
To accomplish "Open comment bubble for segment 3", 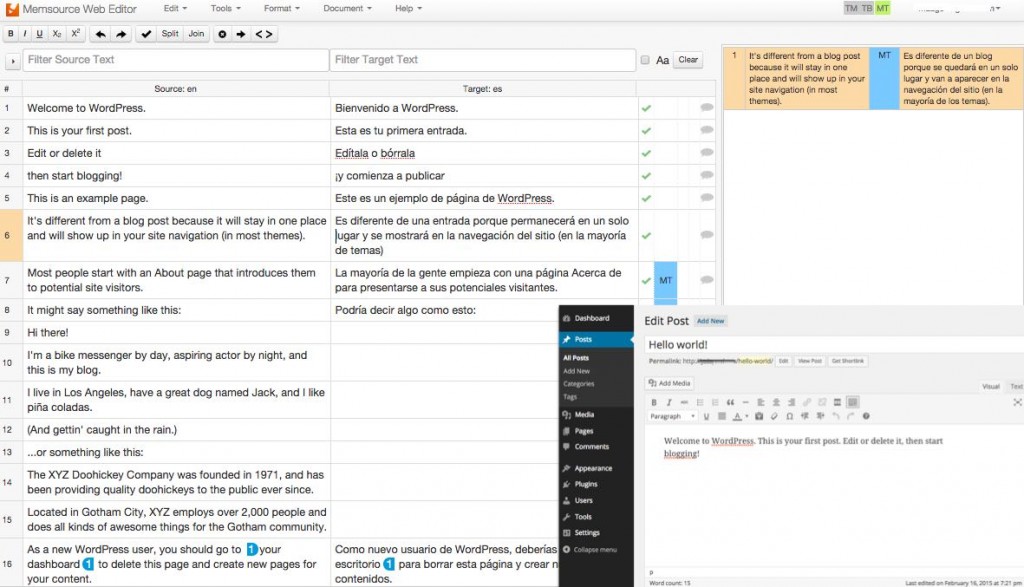I will pos(707,153).
